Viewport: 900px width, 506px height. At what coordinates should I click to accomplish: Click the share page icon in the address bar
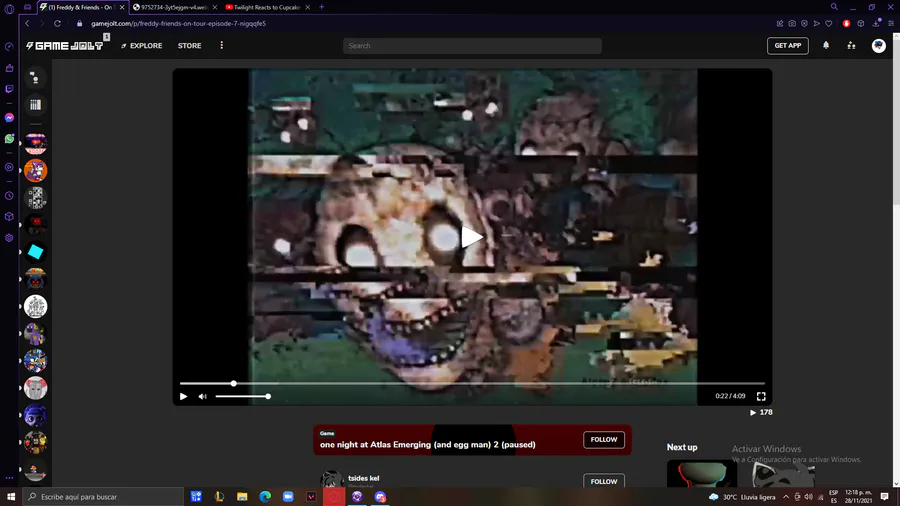point(779,24)
